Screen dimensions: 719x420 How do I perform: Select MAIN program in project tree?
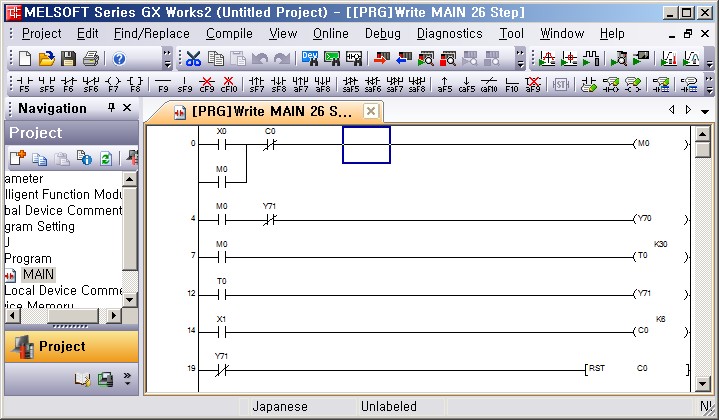(x=39, y=274)
